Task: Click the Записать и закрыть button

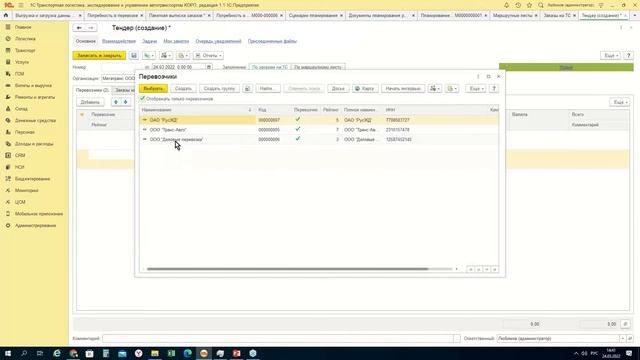Action: click(99, 56)
